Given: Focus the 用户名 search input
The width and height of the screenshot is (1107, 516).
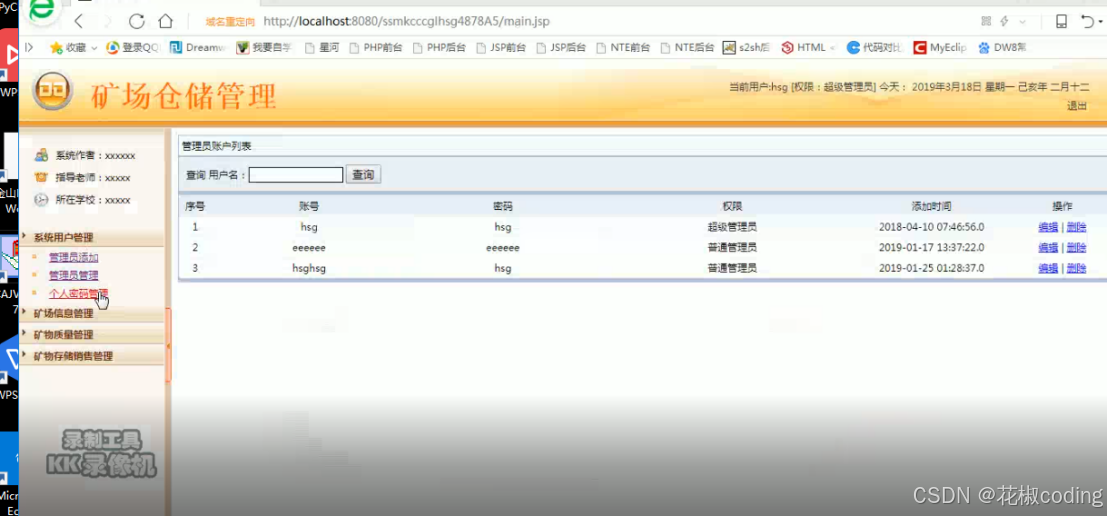Looking at the screenshot, I should tap(296, 175).
